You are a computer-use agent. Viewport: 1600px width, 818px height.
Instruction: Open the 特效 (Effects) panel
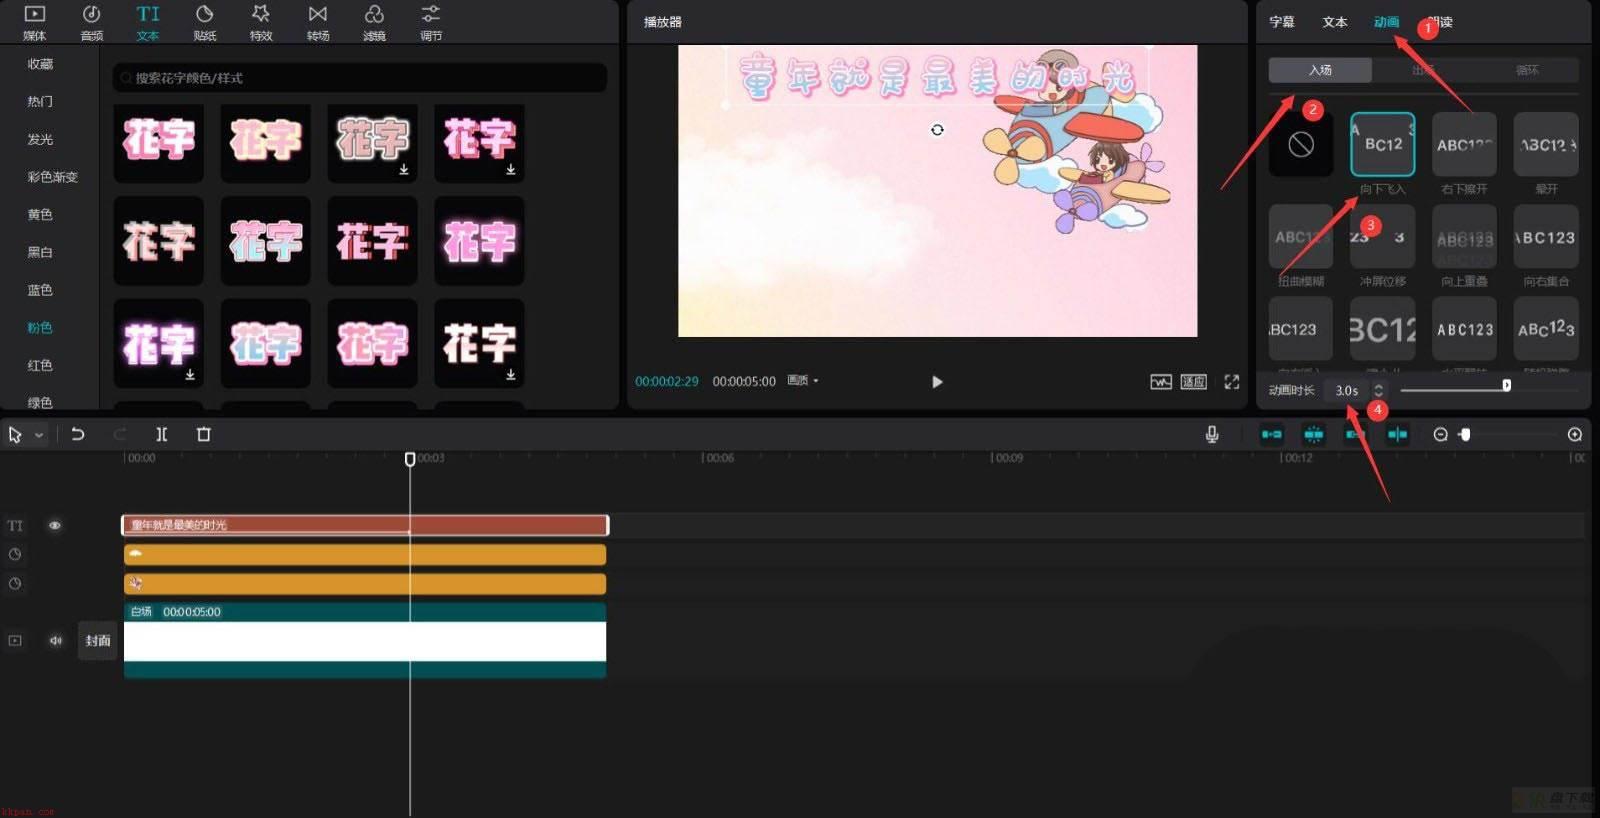pos(261,22)
